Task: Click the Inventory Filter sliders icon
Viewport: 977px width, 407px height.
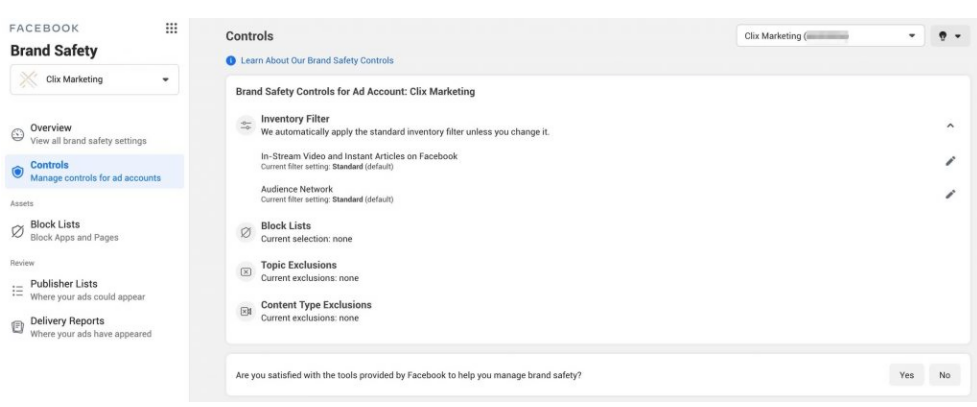Action: [246, 125]
